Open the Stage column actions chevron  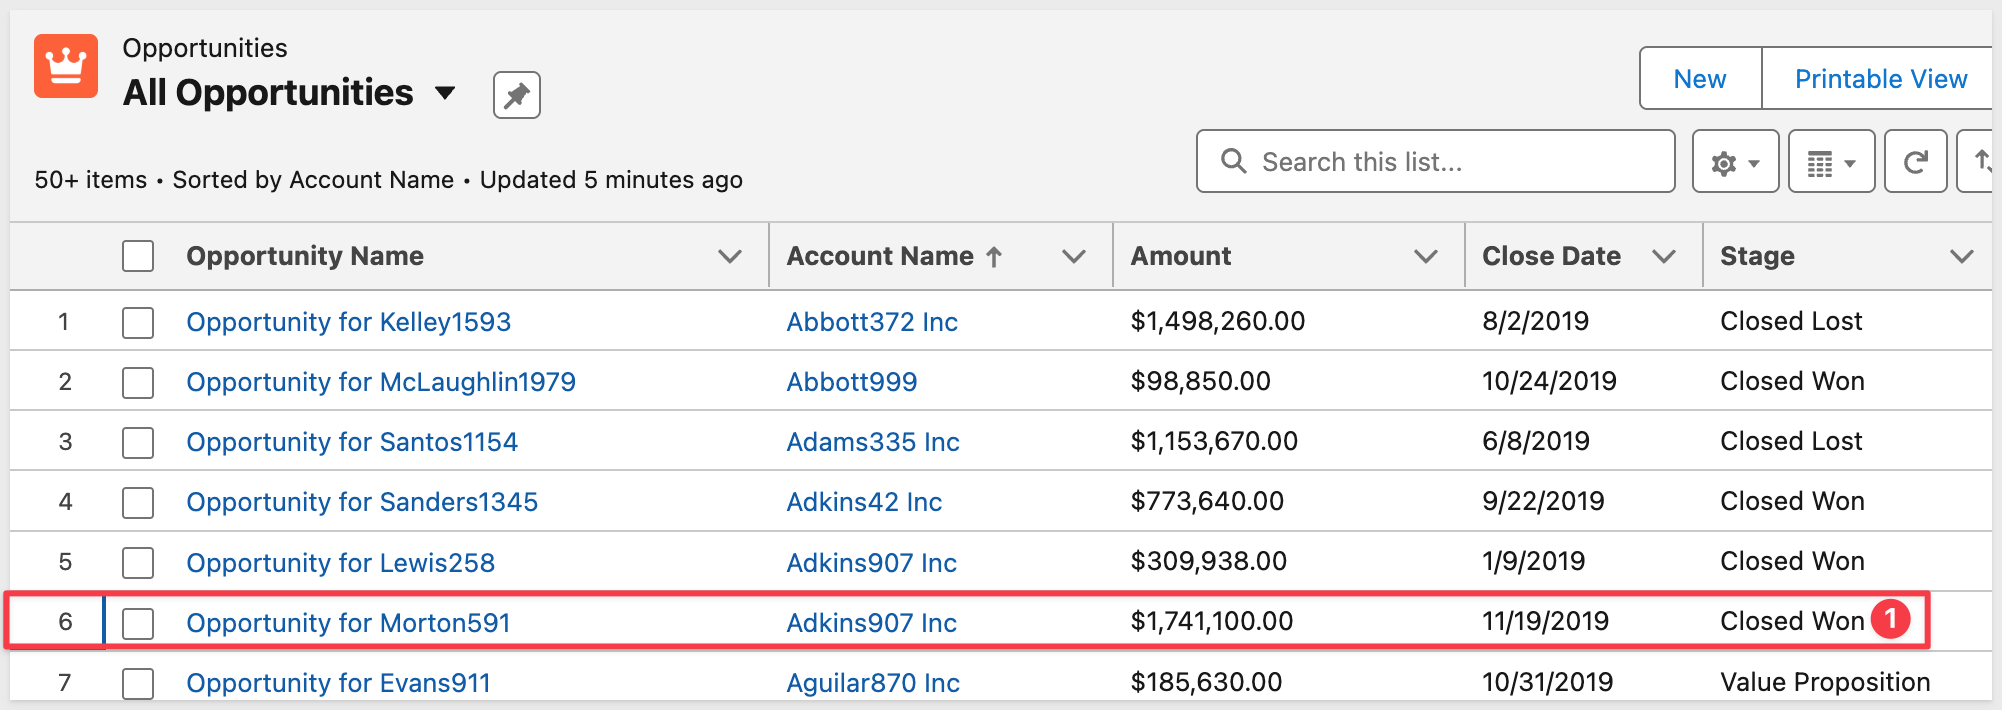[1961, 256]
